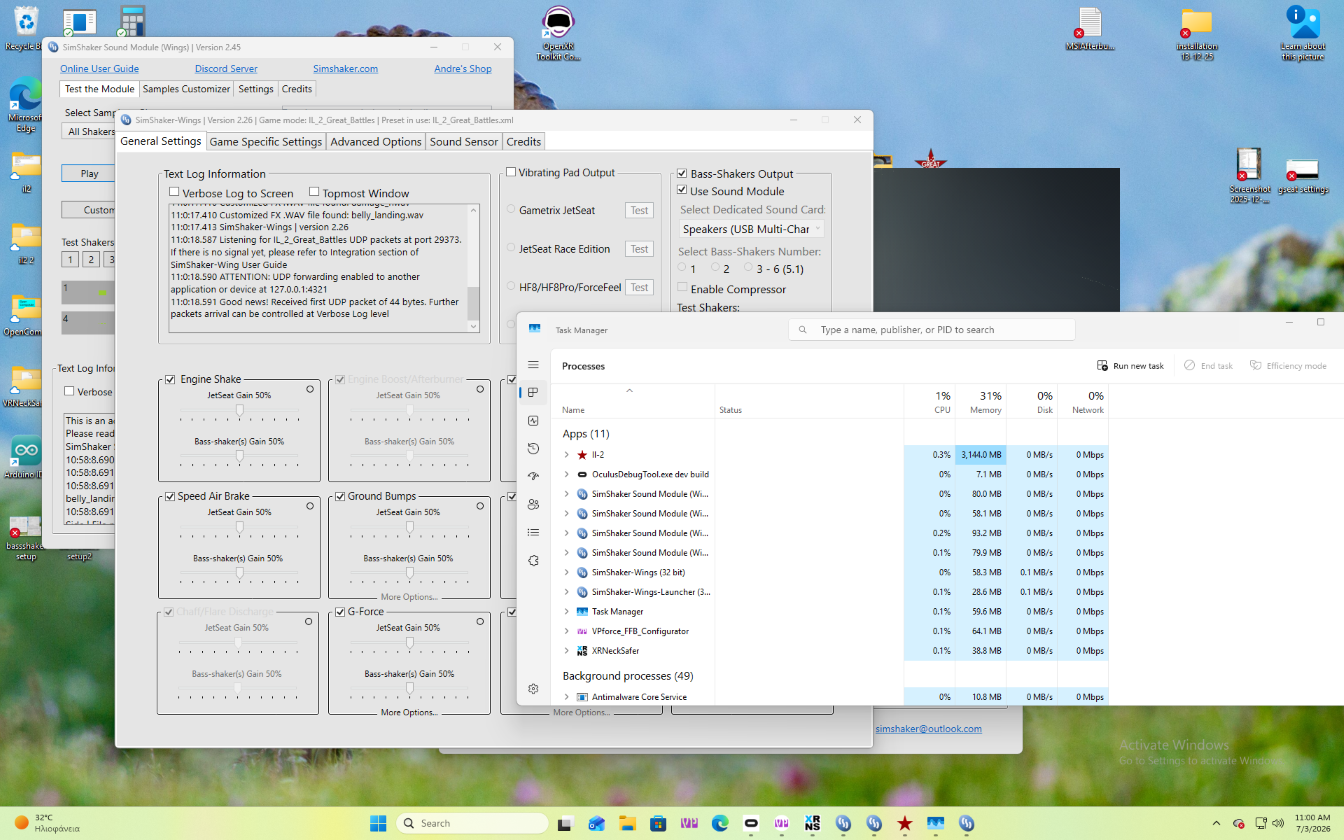Open OpenXR Toolkit desktop icon
The width and height of the screenshot is (1344, 840).
(x=560, y=33)
